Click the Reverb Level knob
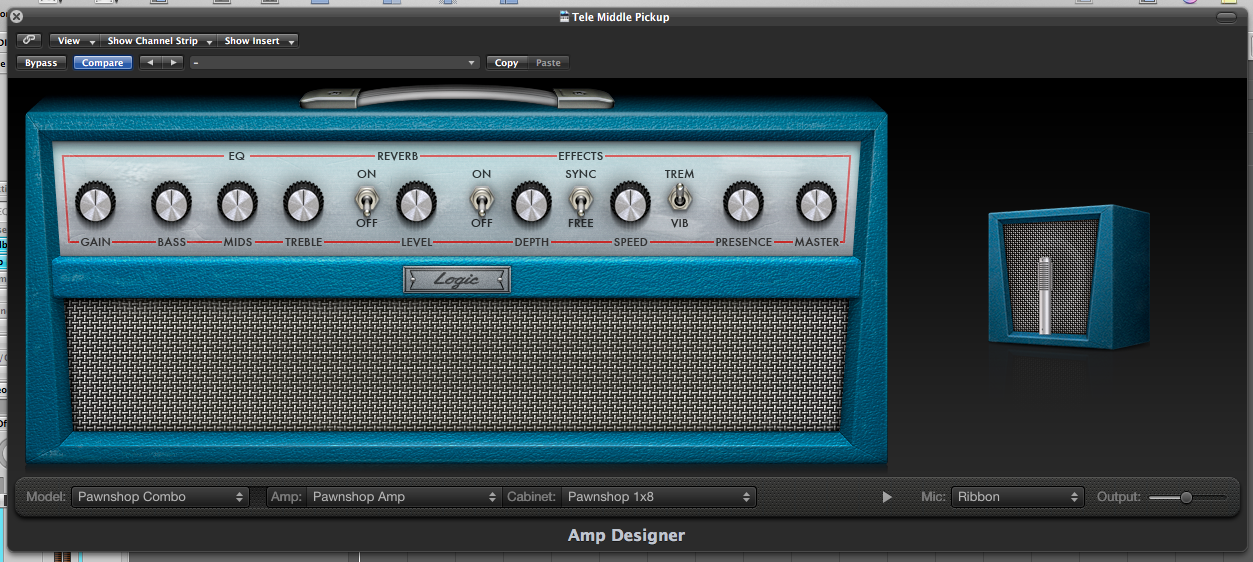This screenshot has height=562, width=1253. [x=416, y=204]
